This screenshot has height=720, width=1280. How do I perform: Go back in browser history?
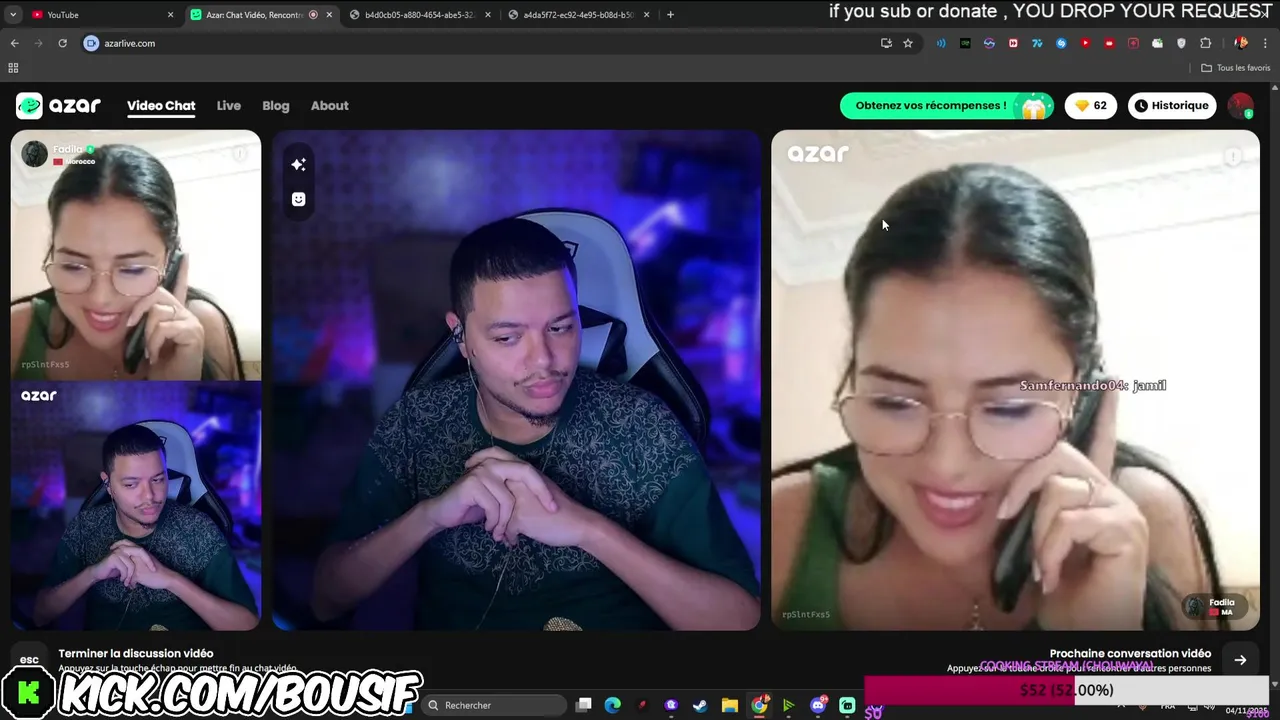(14, 43)
